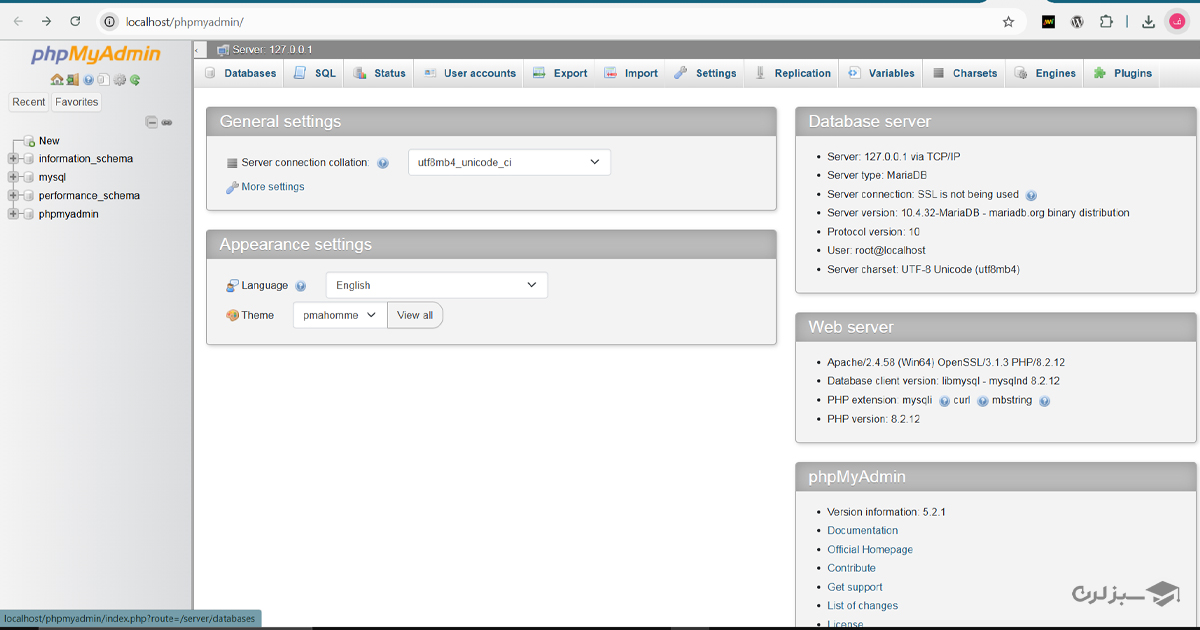Click the collapse all tree icon

coord(151,122)
